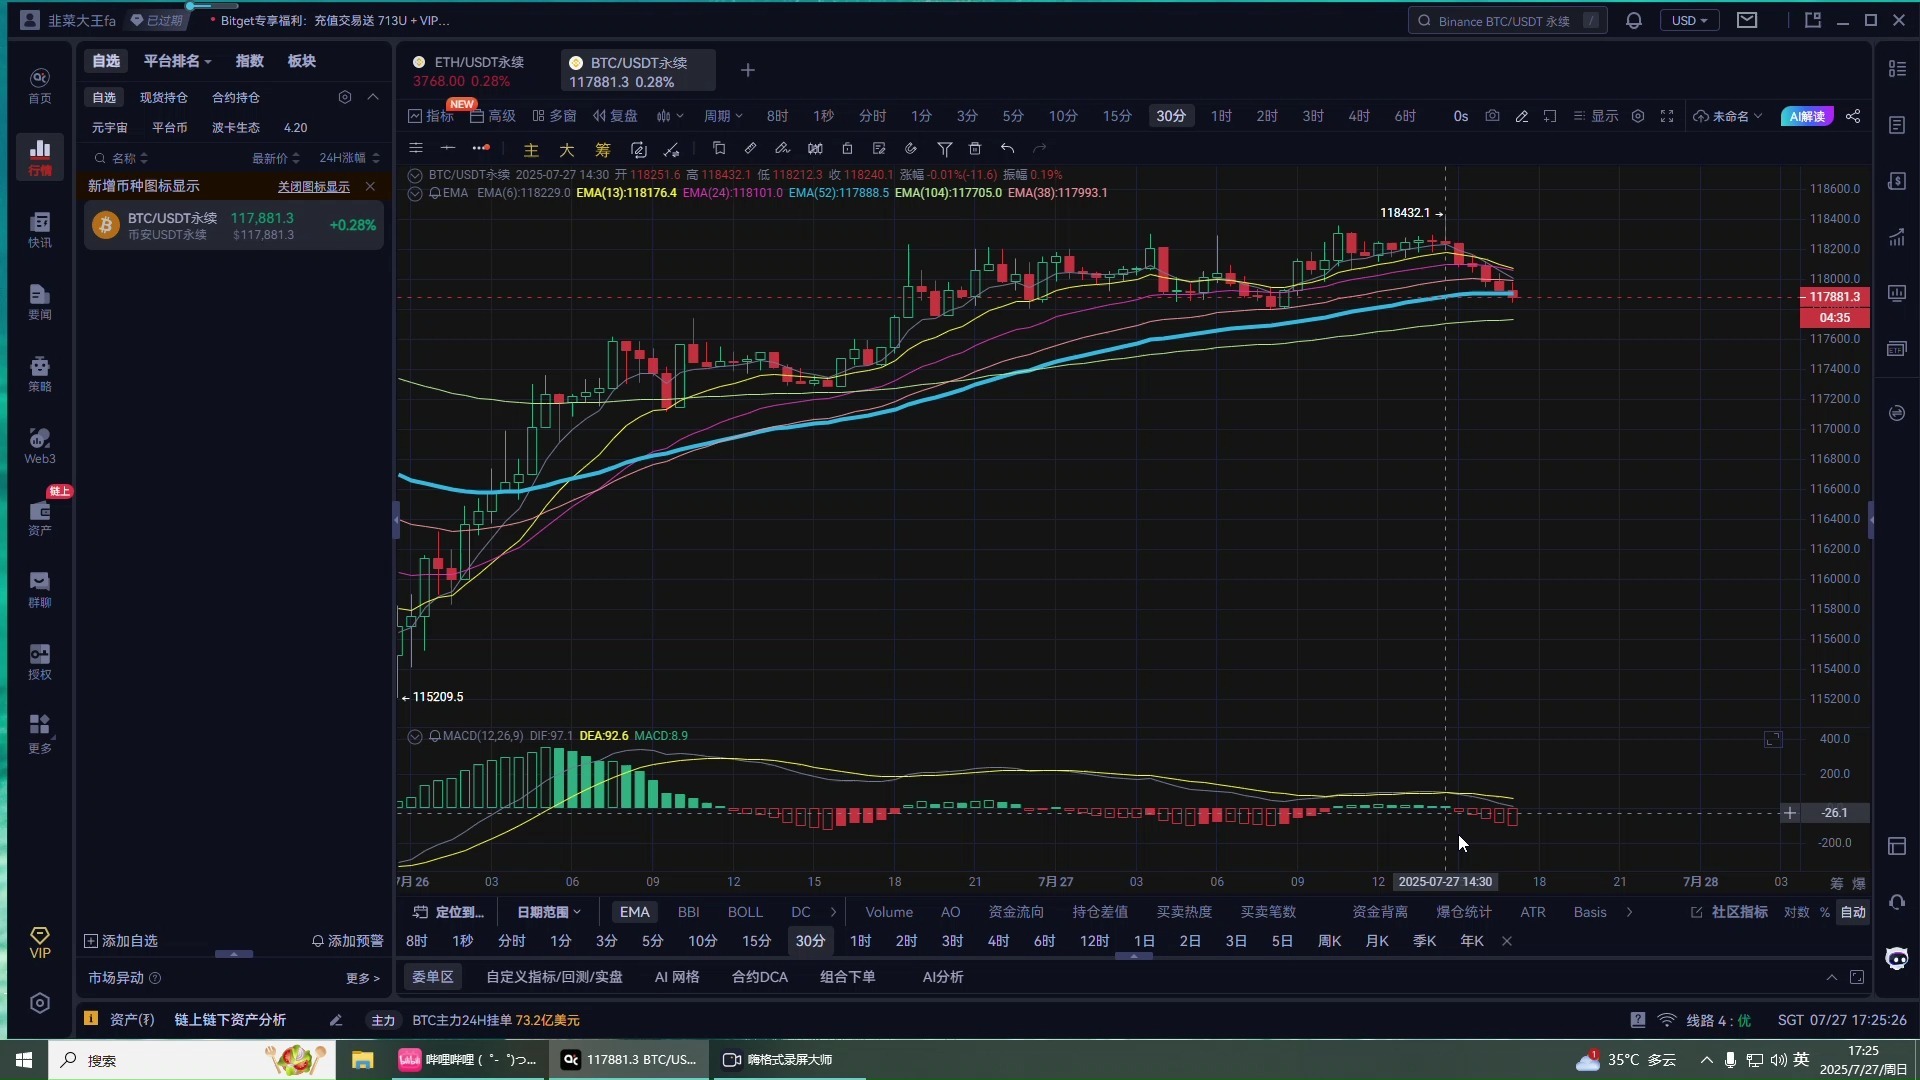This screenshot has height=1080, width=1920.
Task: Open the mail envelope icon in title bar
Action: pos(1747,20)
